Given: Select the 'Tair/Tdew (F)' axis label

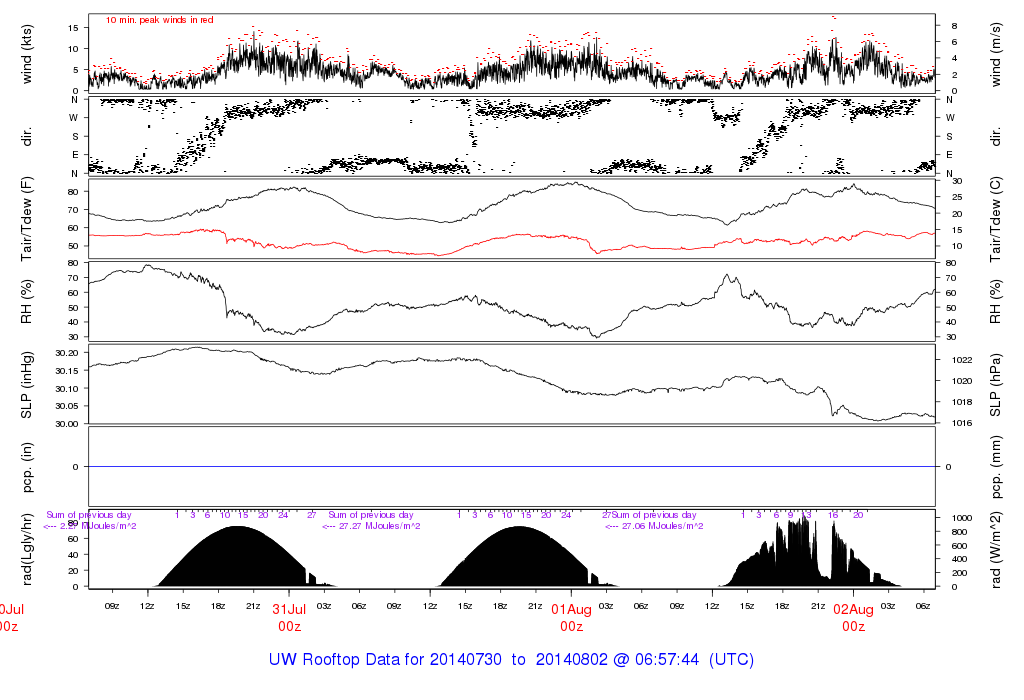Looking at the screenshot, I should 27,219.
